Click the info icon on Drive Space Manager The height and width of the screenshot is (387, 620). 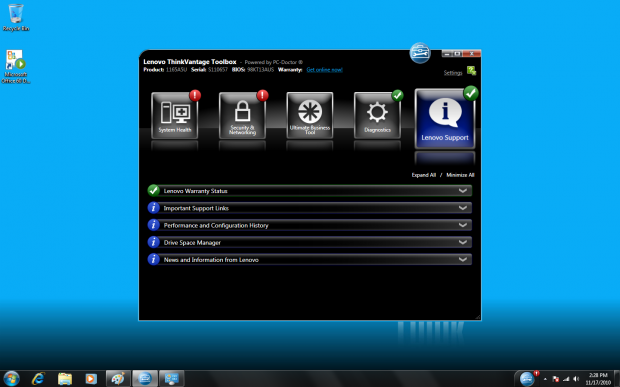153,242
